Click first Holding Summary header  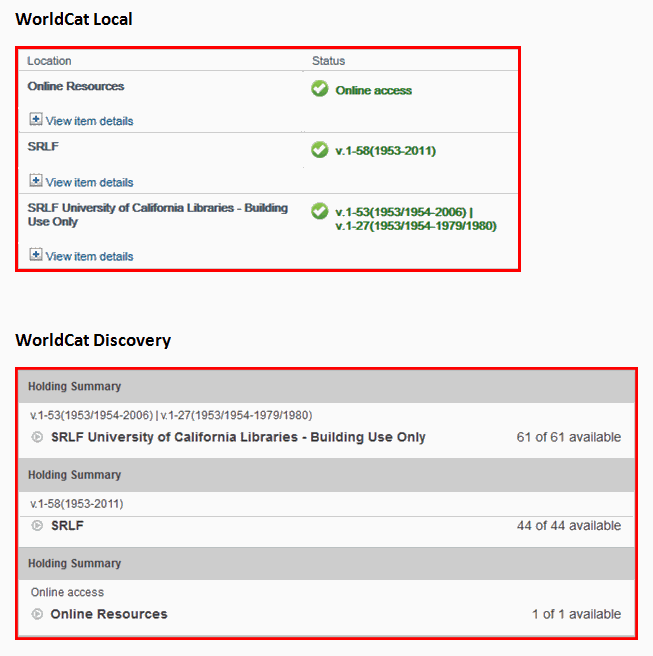pos(326,387)
